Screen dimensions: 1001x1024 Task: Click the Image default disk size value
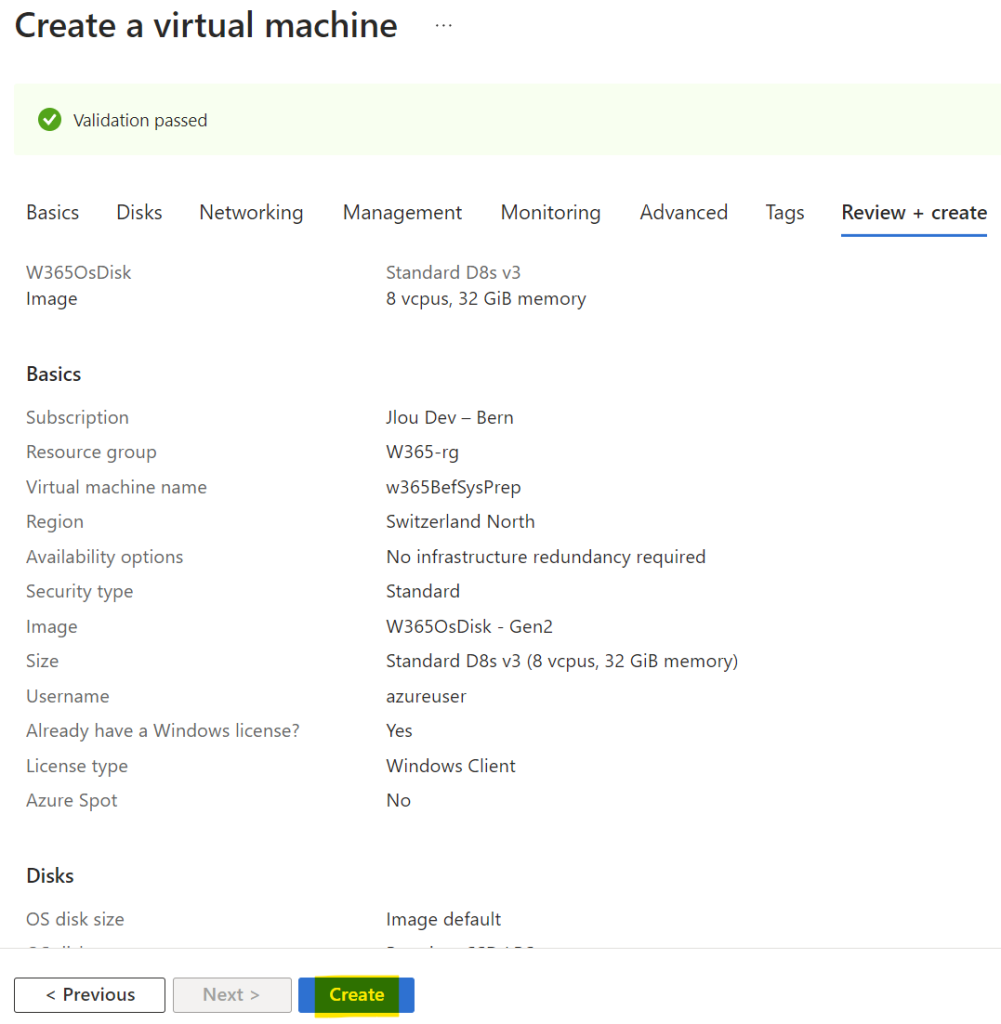[x=443, y=920]
